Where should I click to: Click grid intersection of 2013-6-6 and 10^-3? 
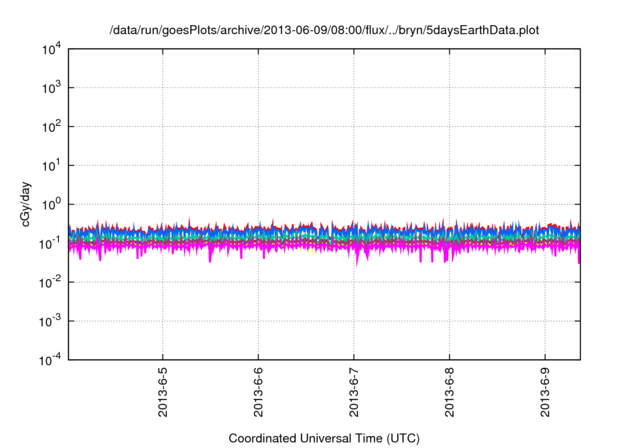pyautogui.click(x=258, y=321)
